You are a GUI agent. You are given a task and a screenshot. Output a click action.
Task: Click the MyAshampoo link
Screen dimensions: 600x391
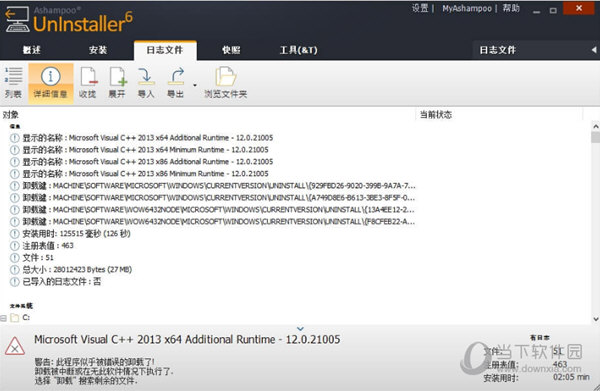tap(467, 8)
